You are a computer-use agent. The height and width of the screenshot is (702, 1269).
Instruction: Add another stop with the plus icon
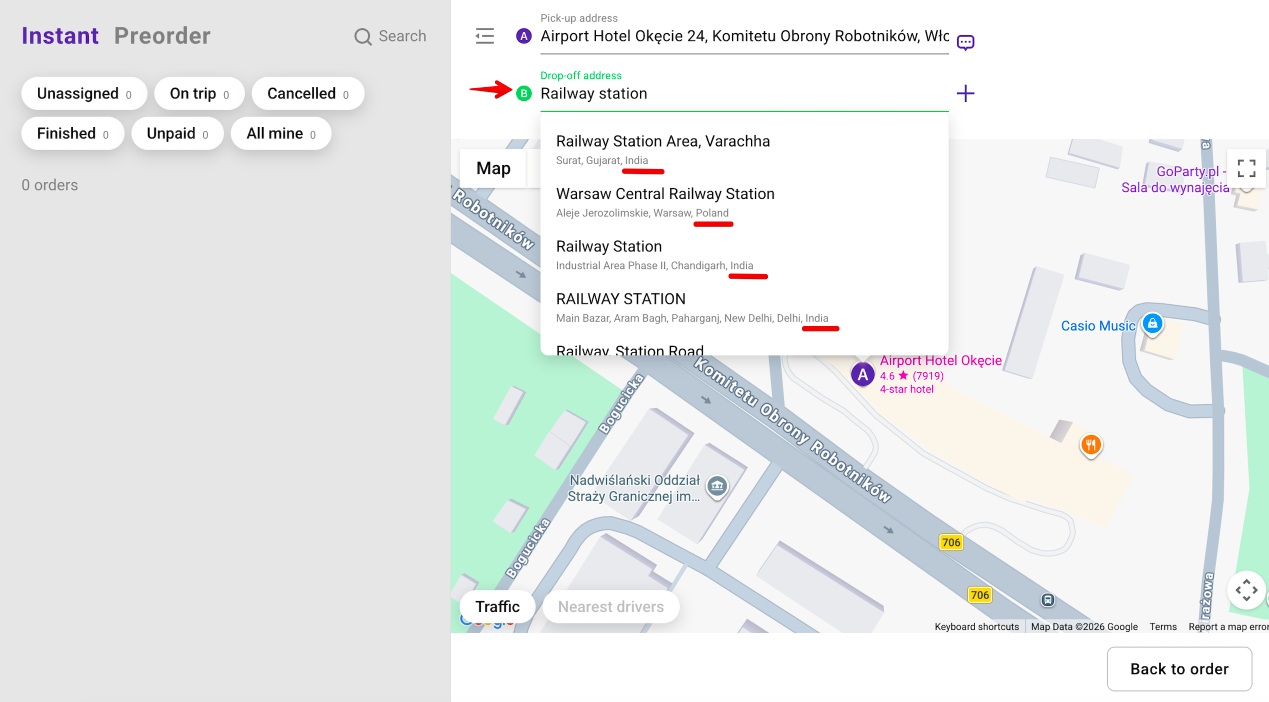click(965, 93)
